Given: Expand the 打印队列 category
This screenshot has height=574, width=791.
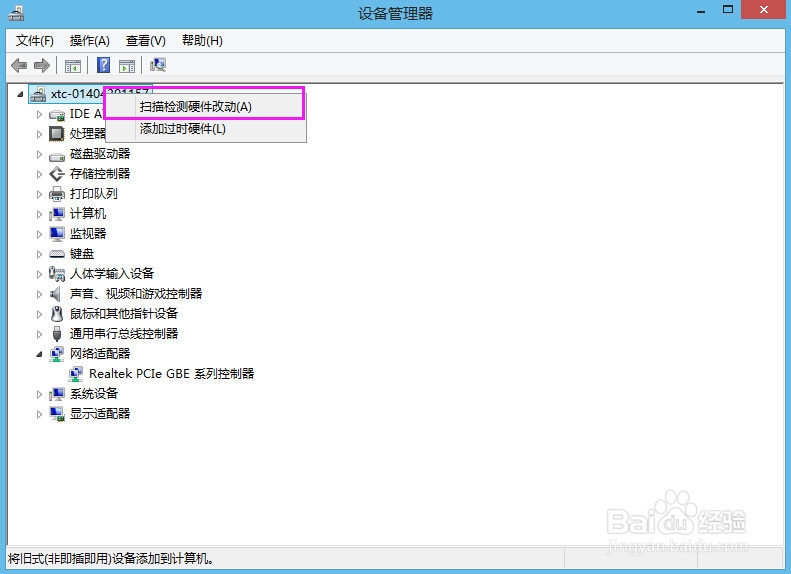Looking at the screenshot, I should point(39,194).
